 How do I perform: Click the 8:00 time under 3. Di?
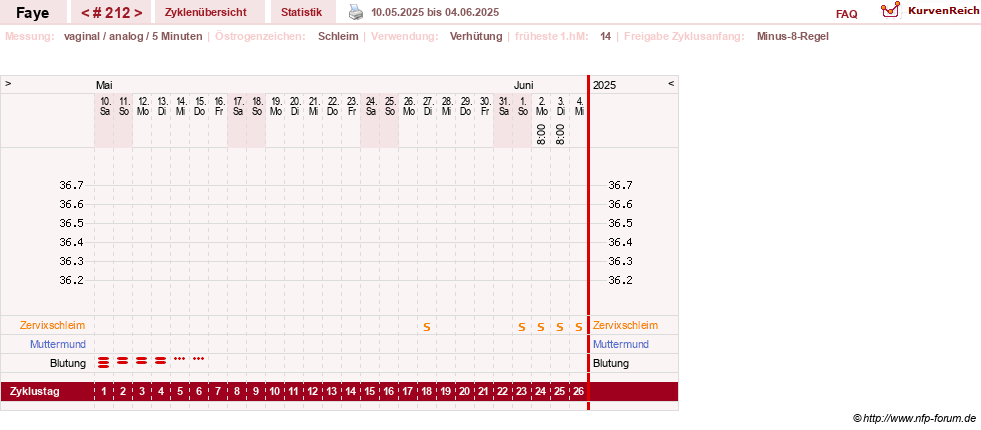coord(560,134)
